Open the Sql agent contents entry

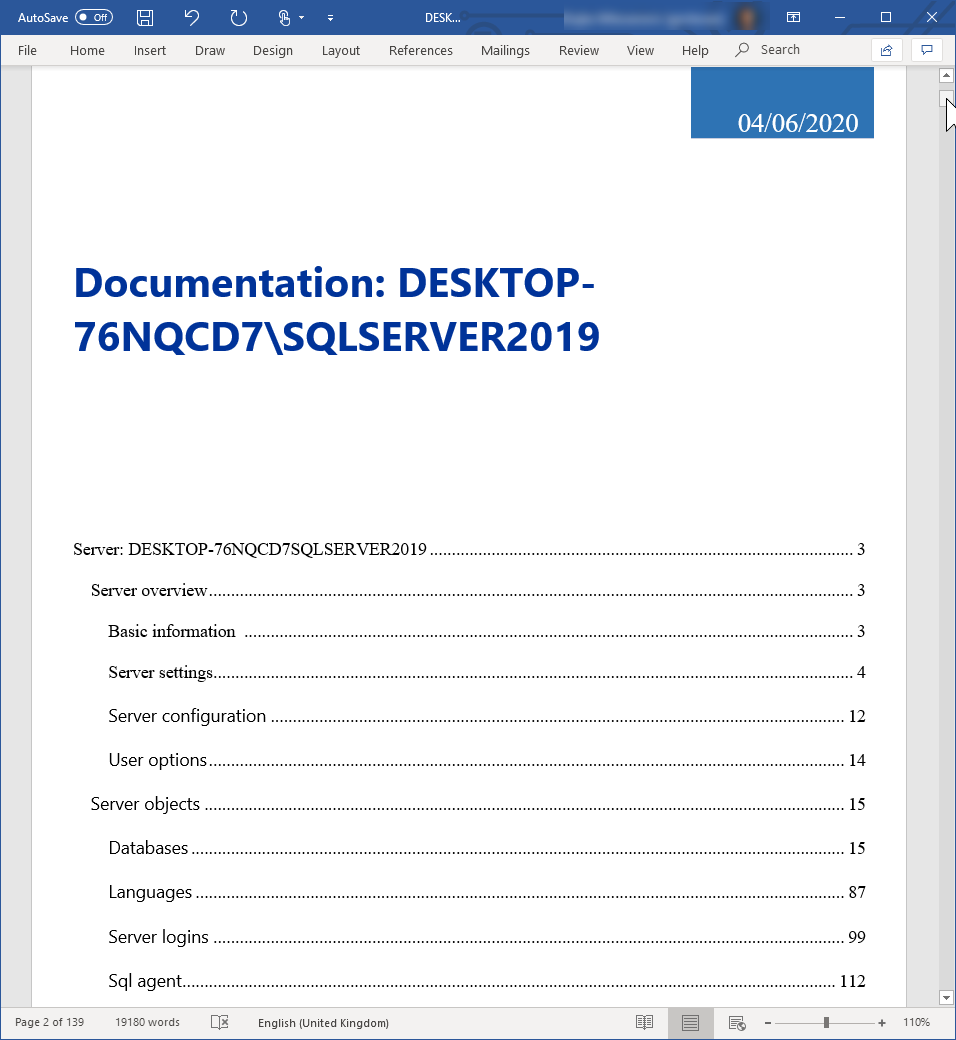(x=487, y=981)
